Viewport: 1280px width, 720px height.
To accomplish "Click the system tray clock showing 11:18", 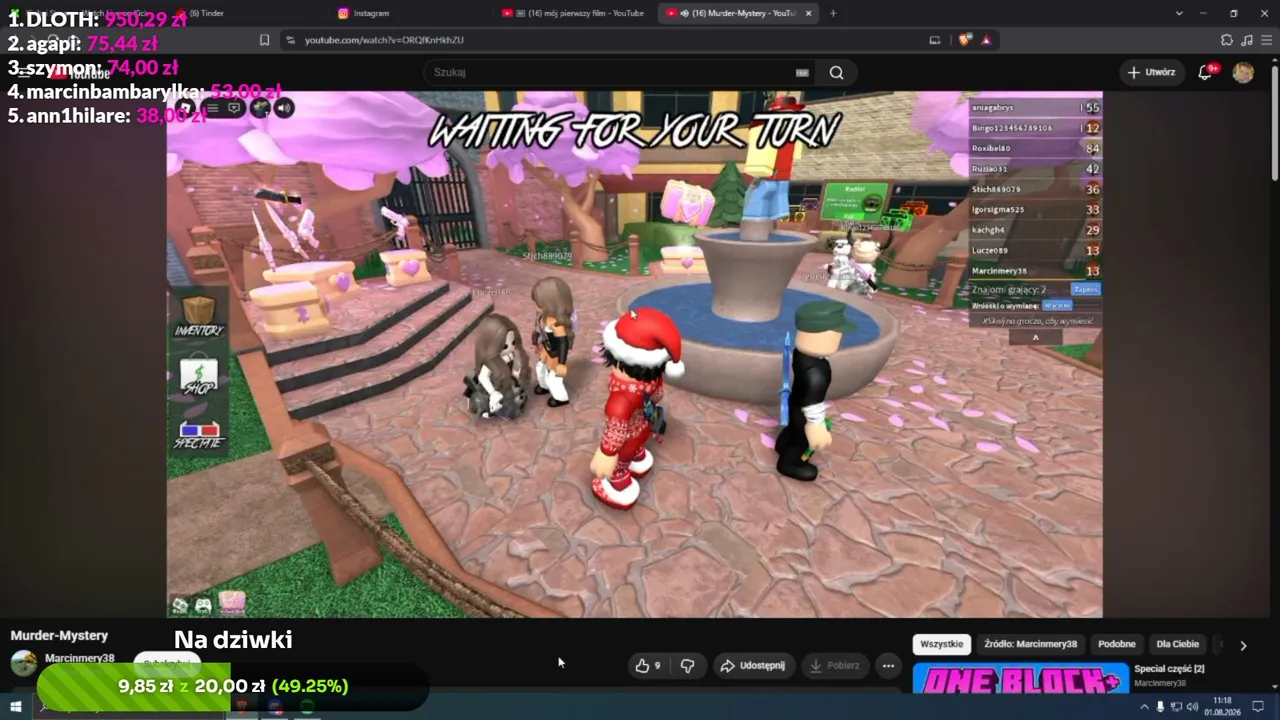I will [1222, 707].
